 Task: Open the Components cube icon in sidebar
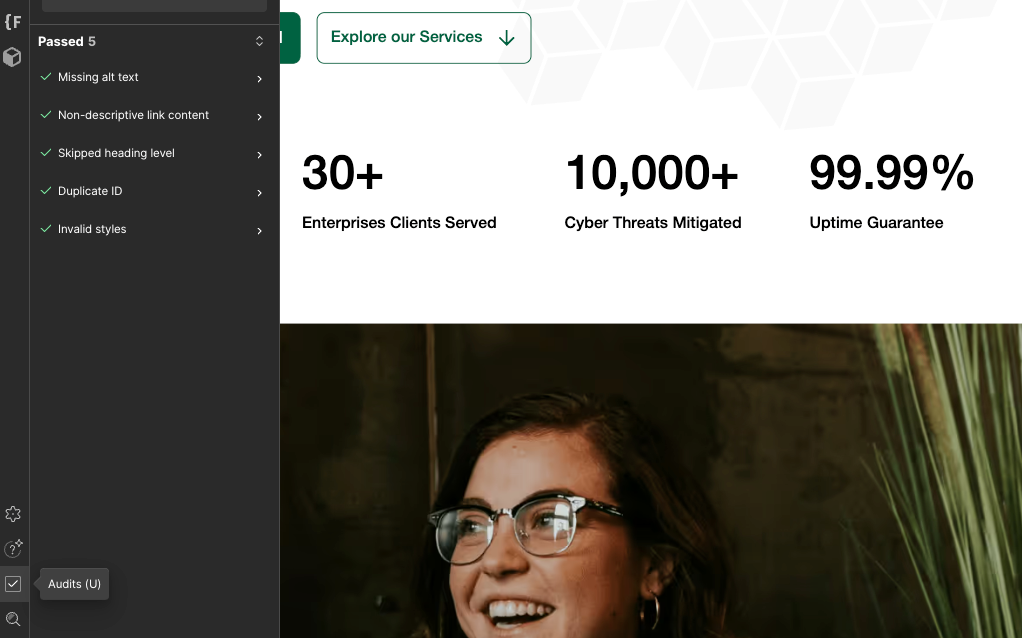pos(12,57)
